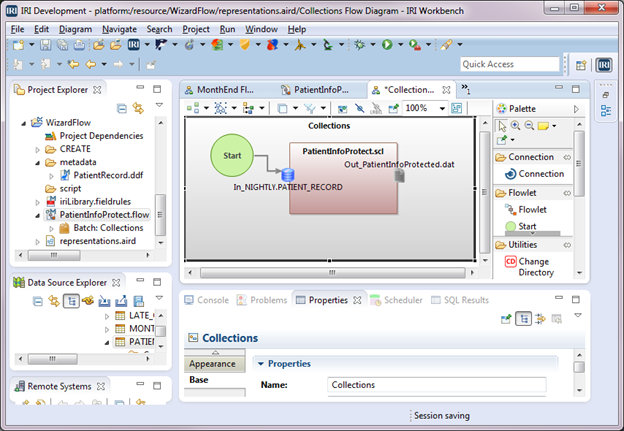Select the Connection tool in Palette
The image size is (624, 431).
click(534, 174)
